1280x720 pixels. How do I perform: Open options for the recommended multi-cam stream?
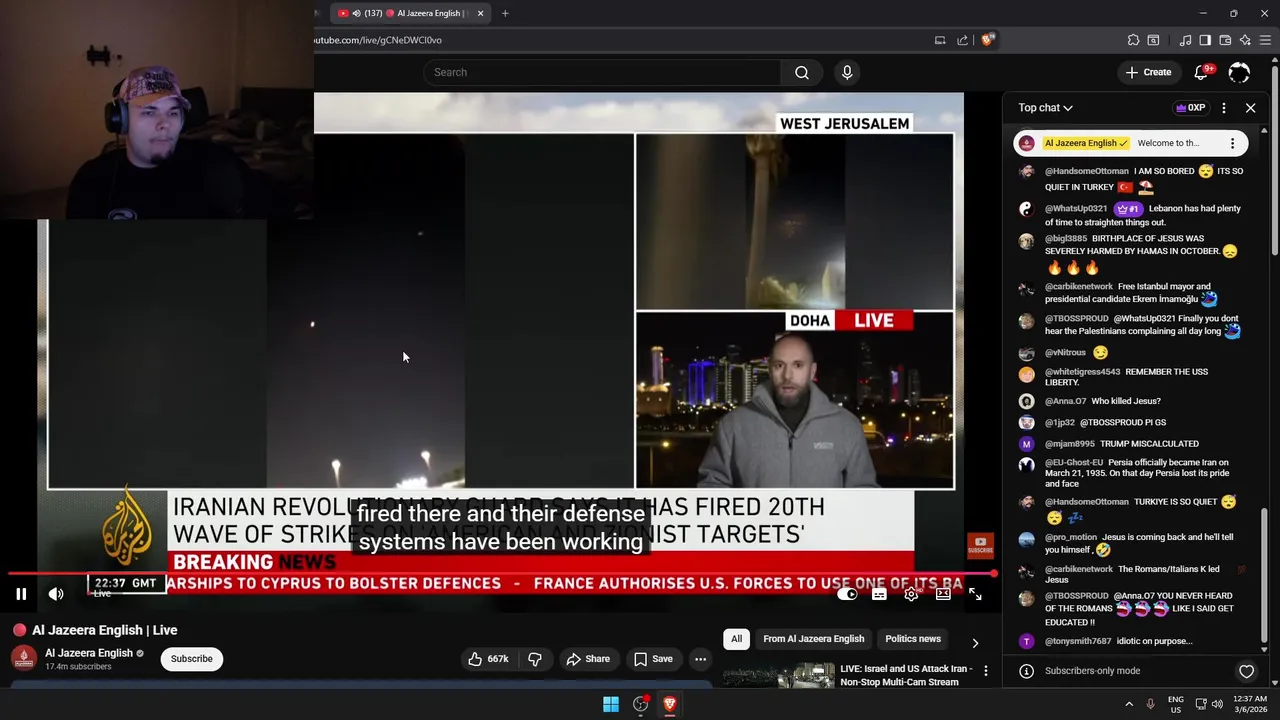[x=985, y=671]
